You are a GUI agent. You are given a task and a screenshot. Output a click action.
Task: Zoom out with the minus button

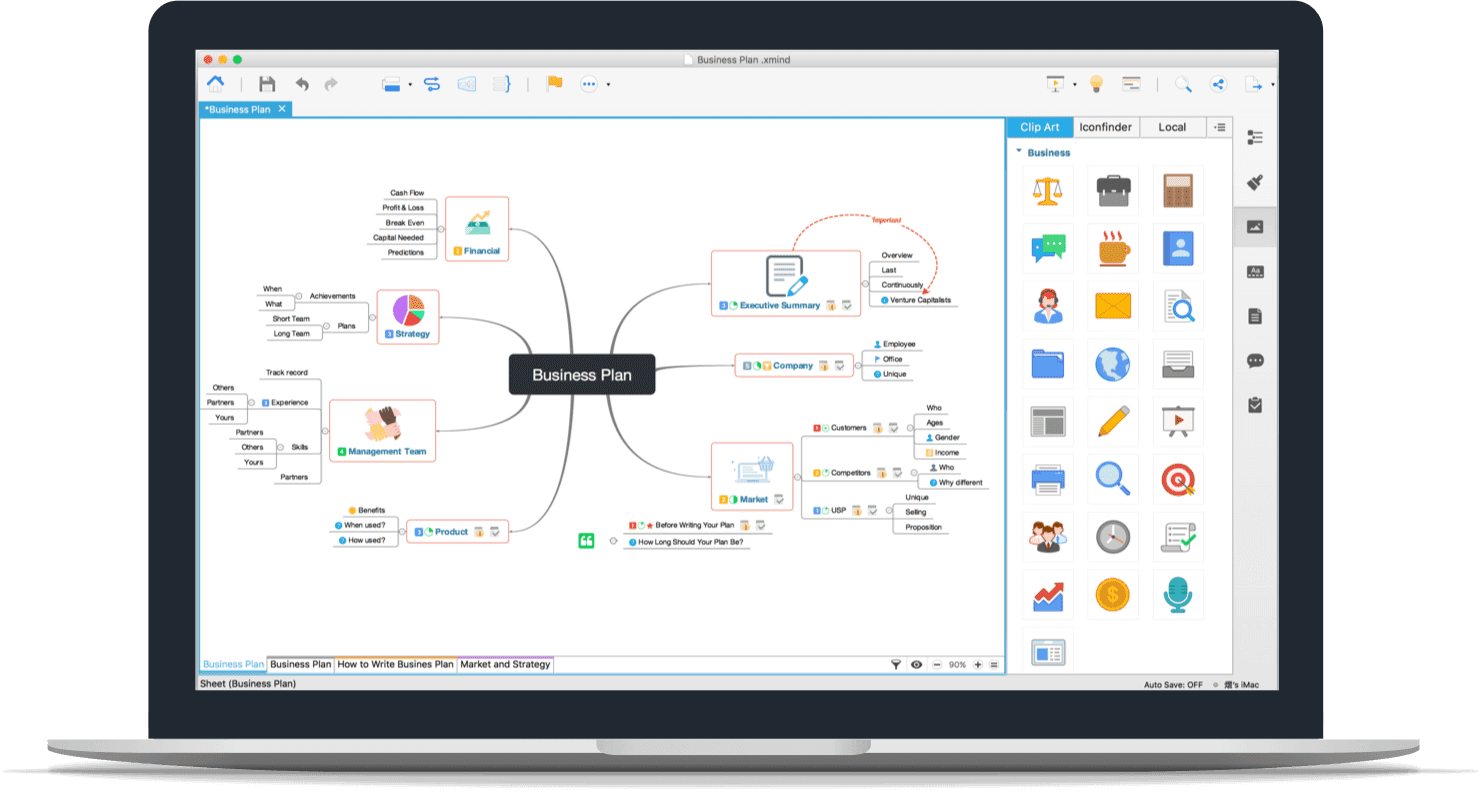[x=937, y=665]
